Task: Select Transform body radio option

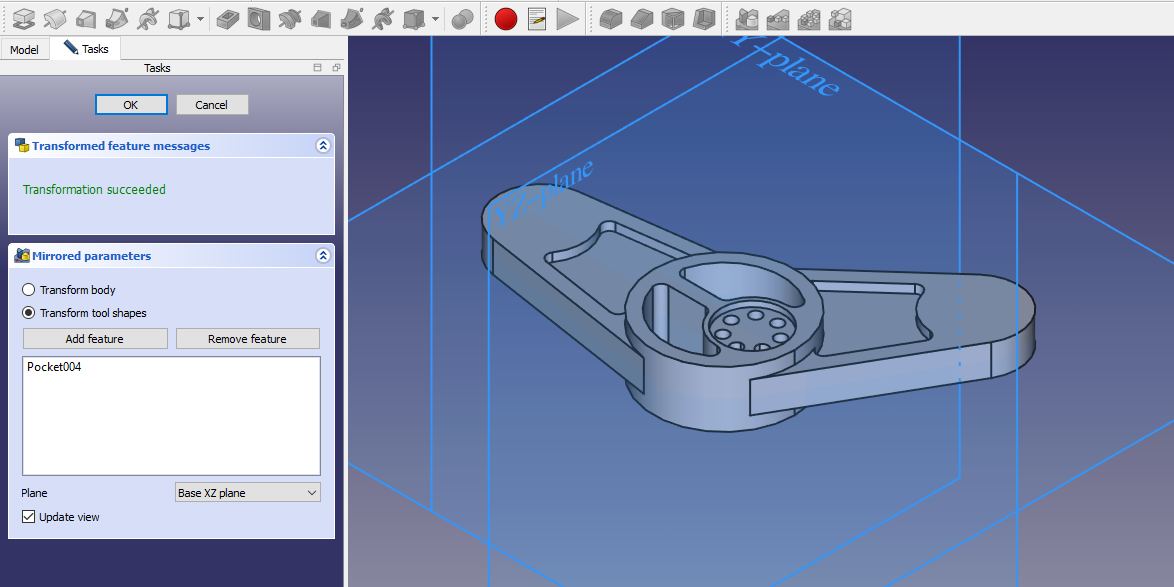Action: [29, 290]
